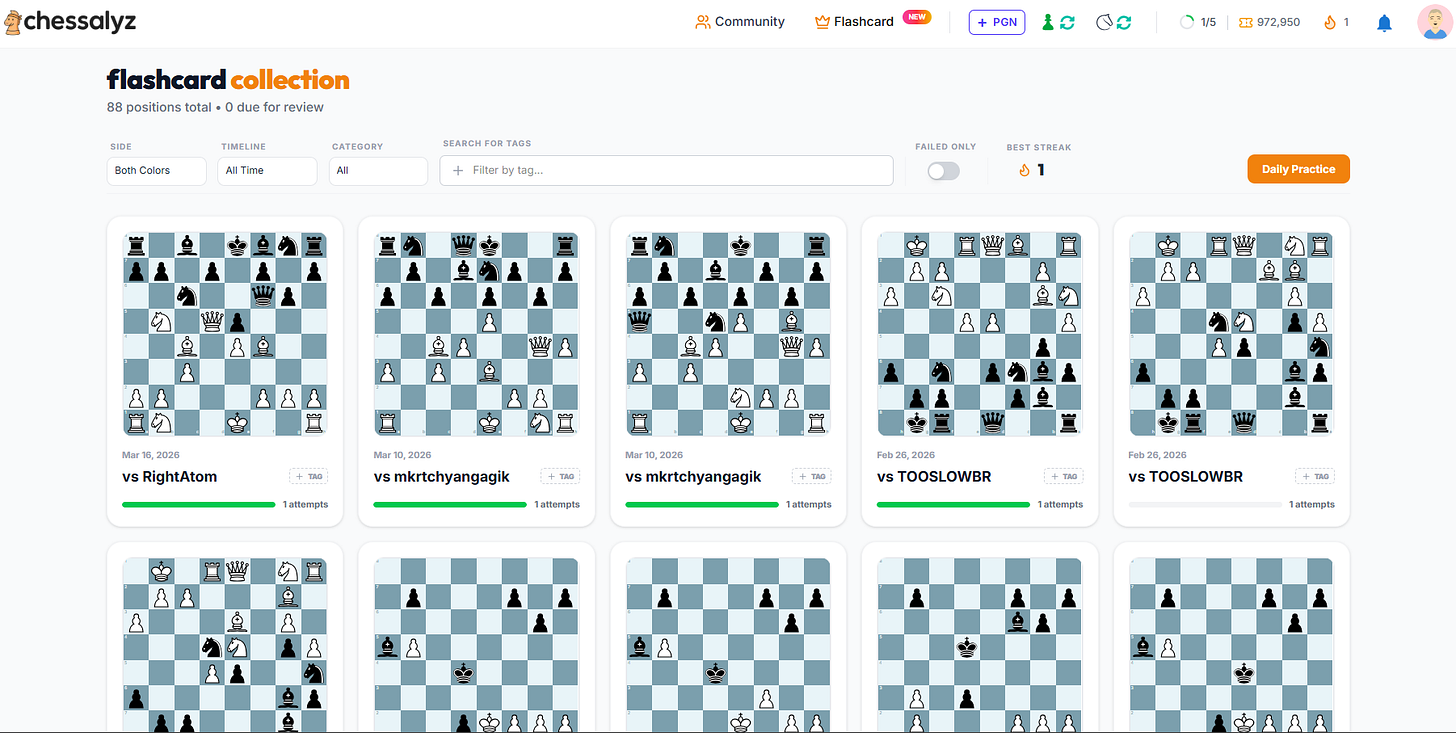This screenshot has height=733, width=1456.
Task: Toggle the Failed Only switch
Action: 943,171
